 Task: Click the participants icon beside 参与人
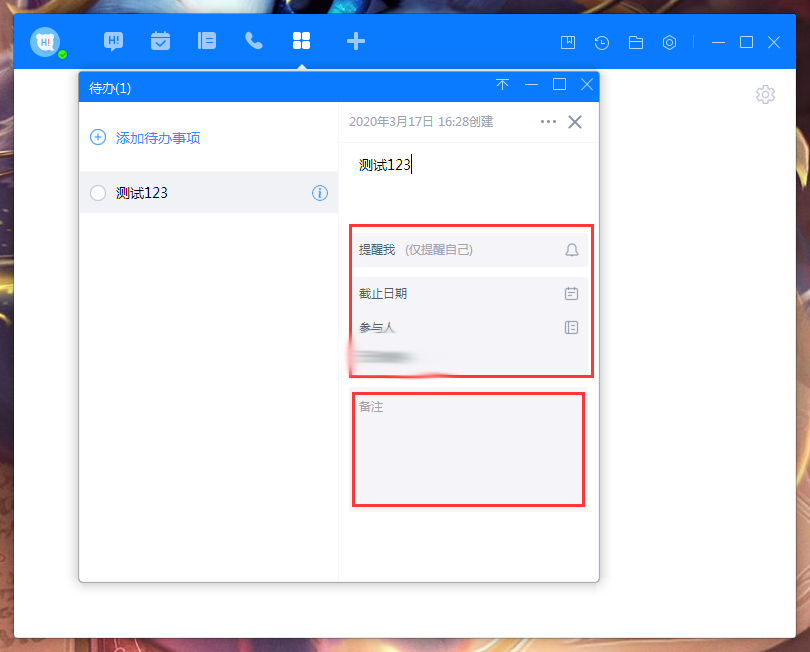point(572,327)
